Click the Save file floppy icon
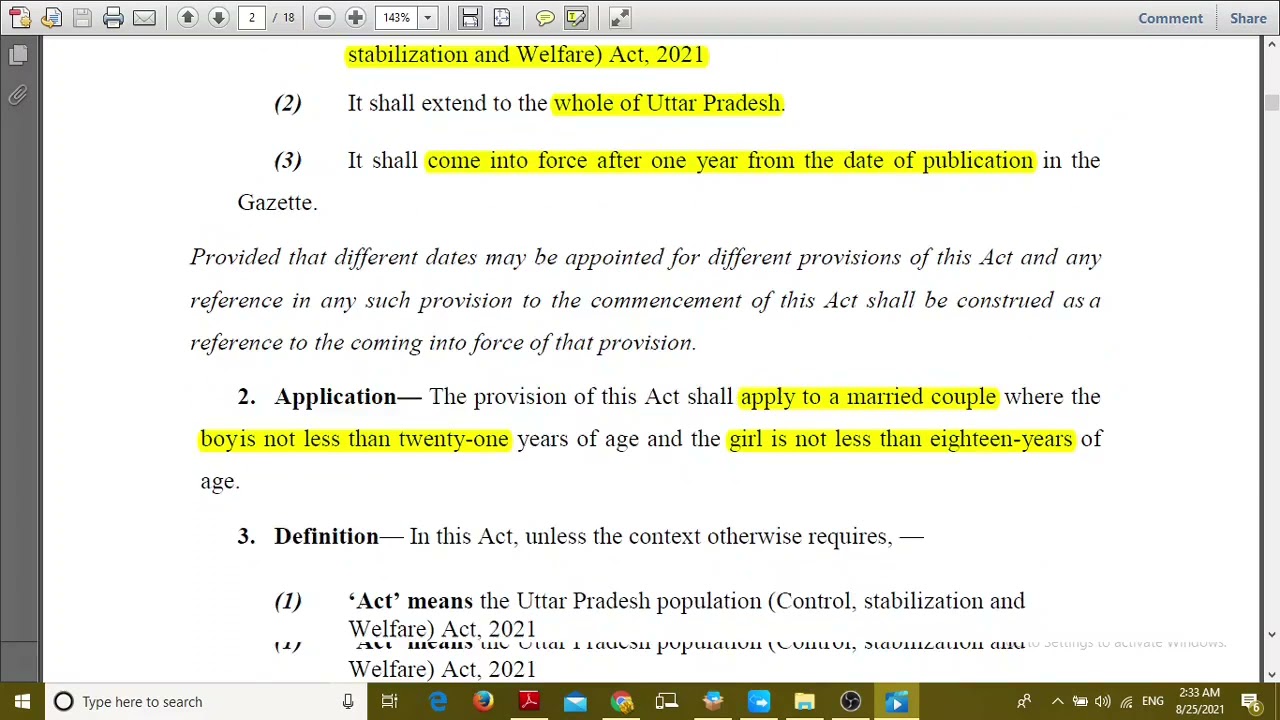This screenshot has height=720, width=1280. [83, 18]
